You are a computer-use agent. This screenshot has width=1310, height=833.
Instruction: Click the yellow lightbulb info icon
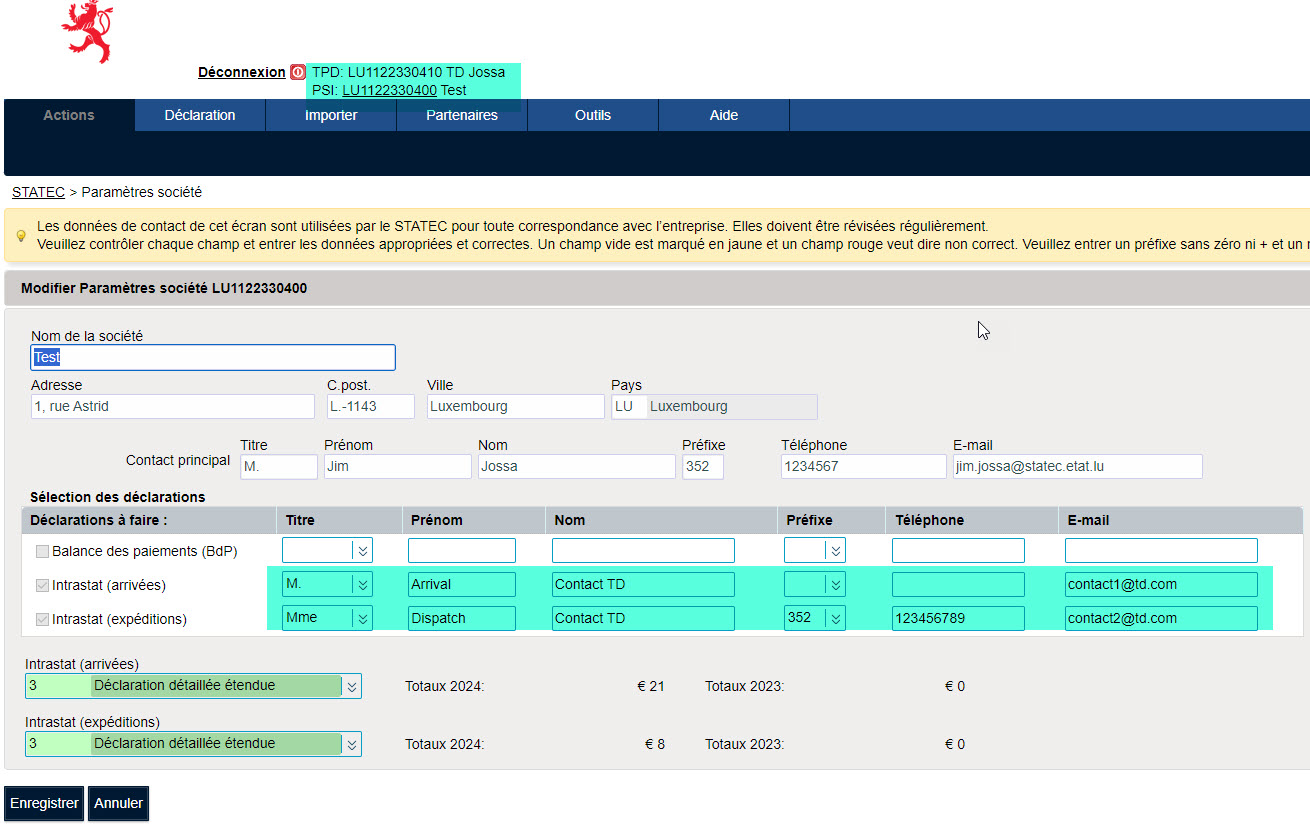(20, 236)
